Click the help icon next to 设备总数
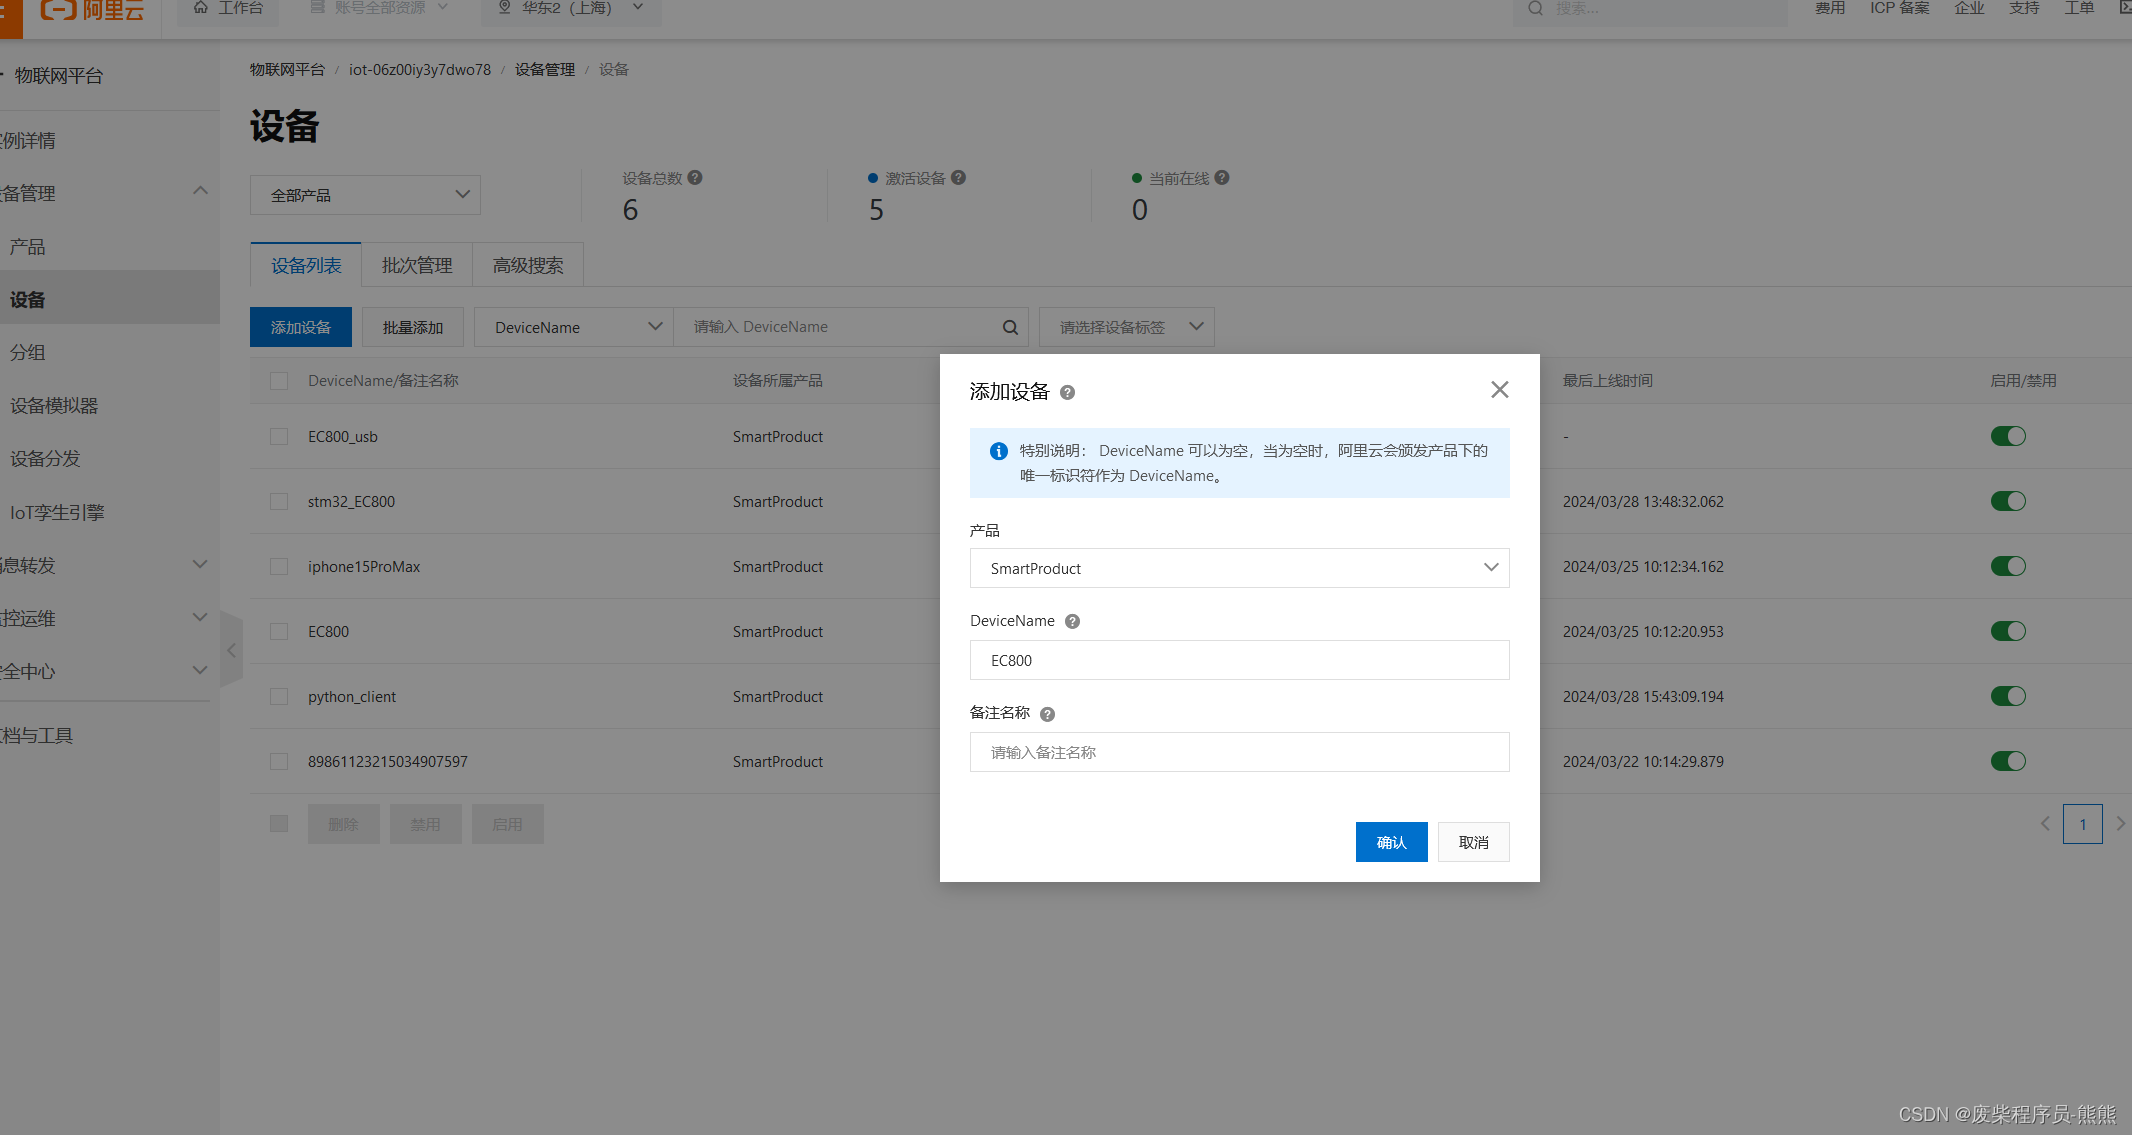 pos(696,177)
